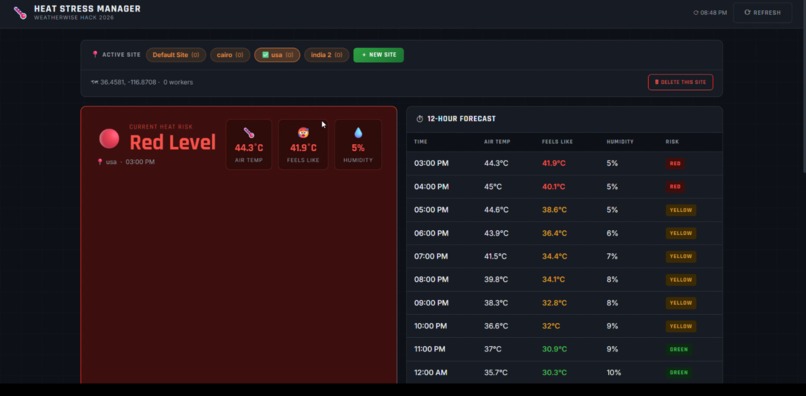806x396 pixels.
Task: Click the FEELS LIKE column header
Action: (x=557, y=142)
